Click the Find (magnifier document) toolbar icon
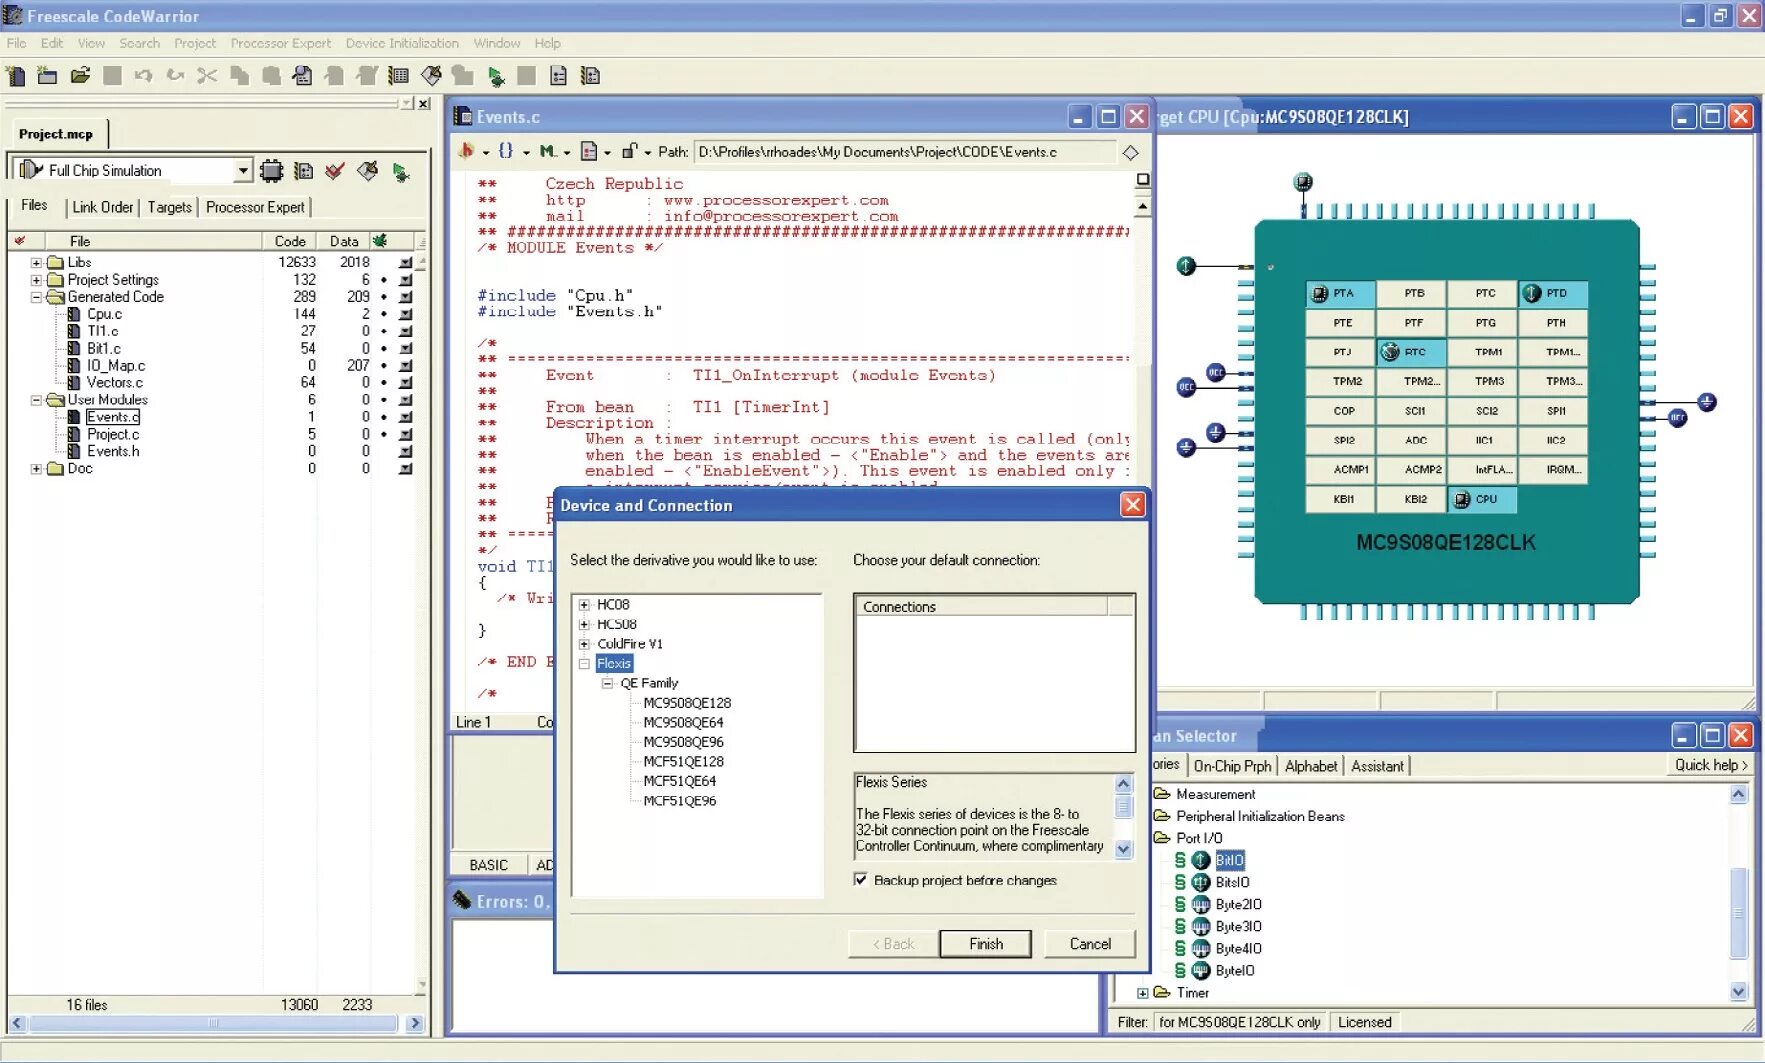1765x1063 pixels. pos(302,76)
